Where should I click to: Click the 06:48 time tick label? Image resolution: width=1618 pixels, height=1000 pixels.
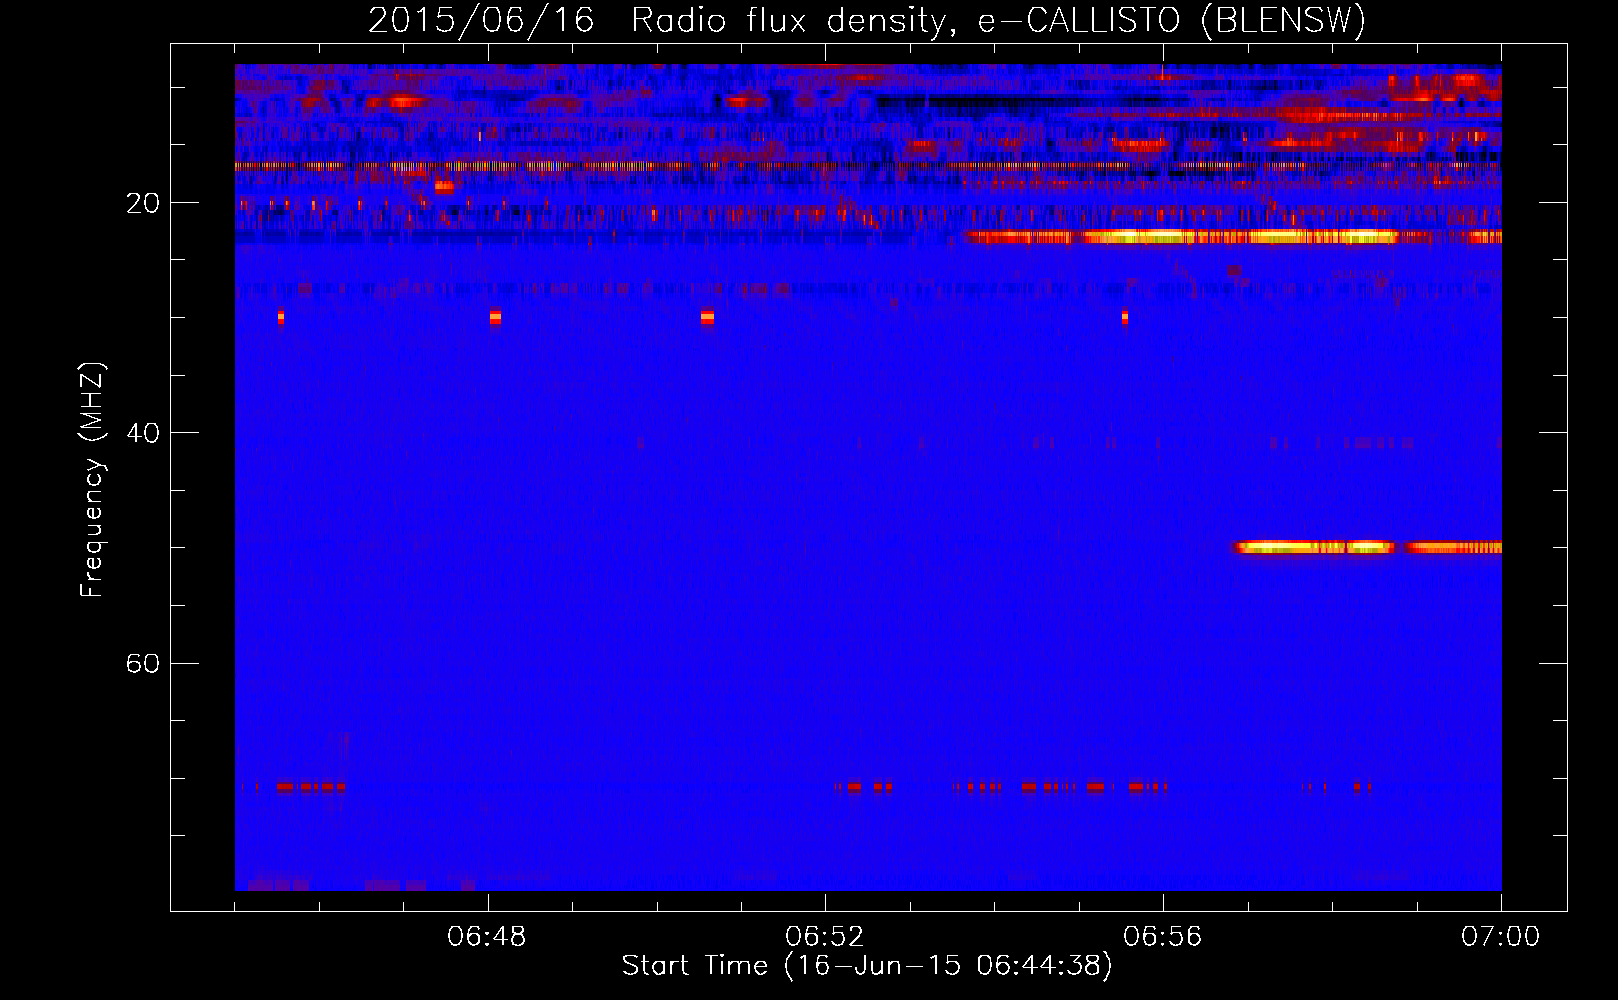point(487,937)
